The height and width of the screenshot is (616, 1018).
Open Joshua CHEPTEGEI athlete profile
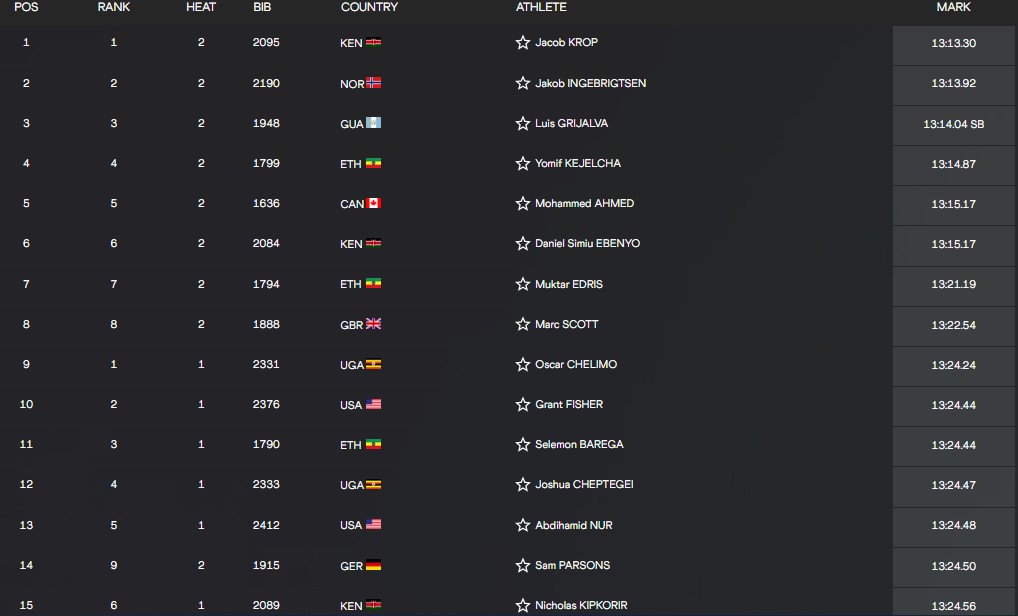584,484
